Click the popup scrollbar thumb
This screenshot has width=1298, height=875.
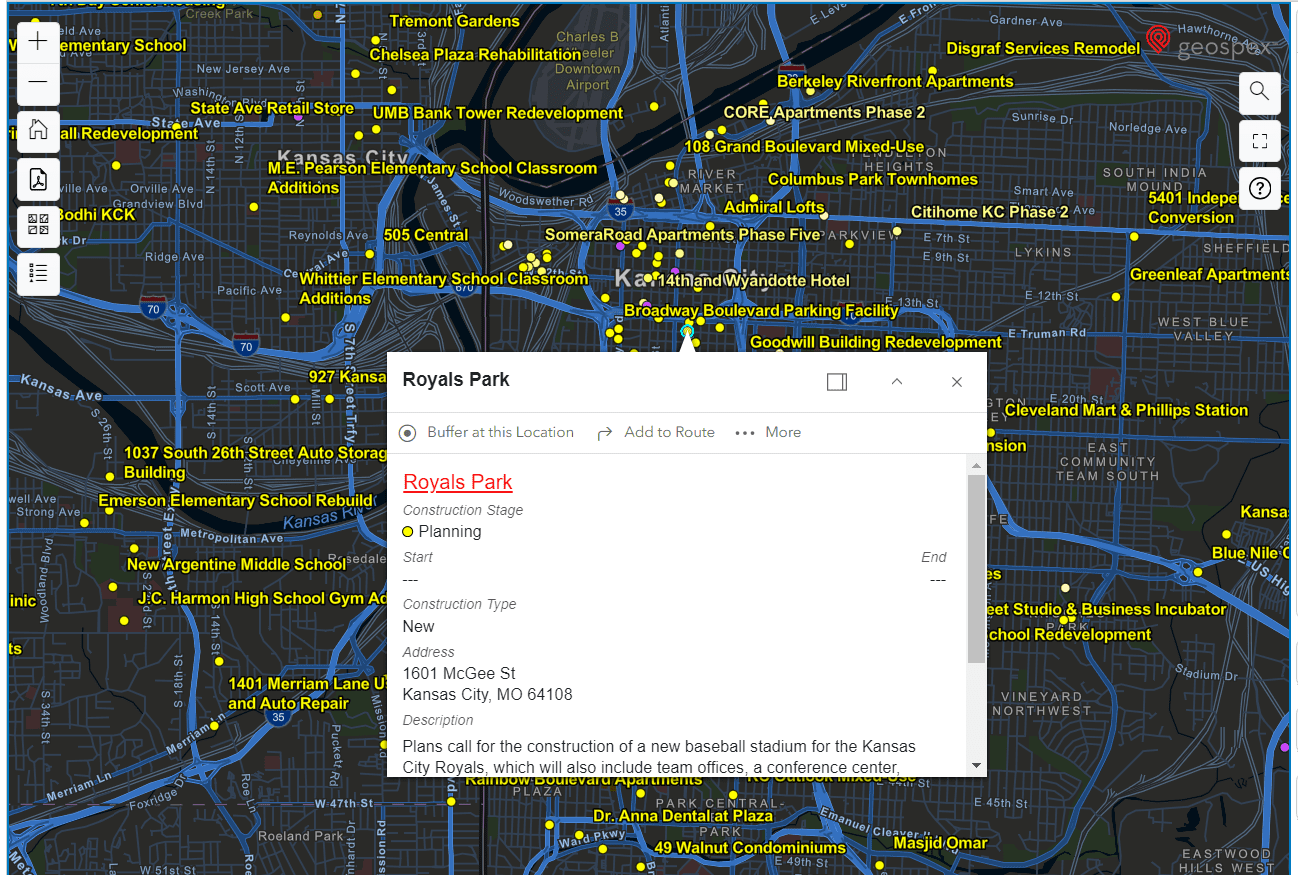[x=976, y=569]
